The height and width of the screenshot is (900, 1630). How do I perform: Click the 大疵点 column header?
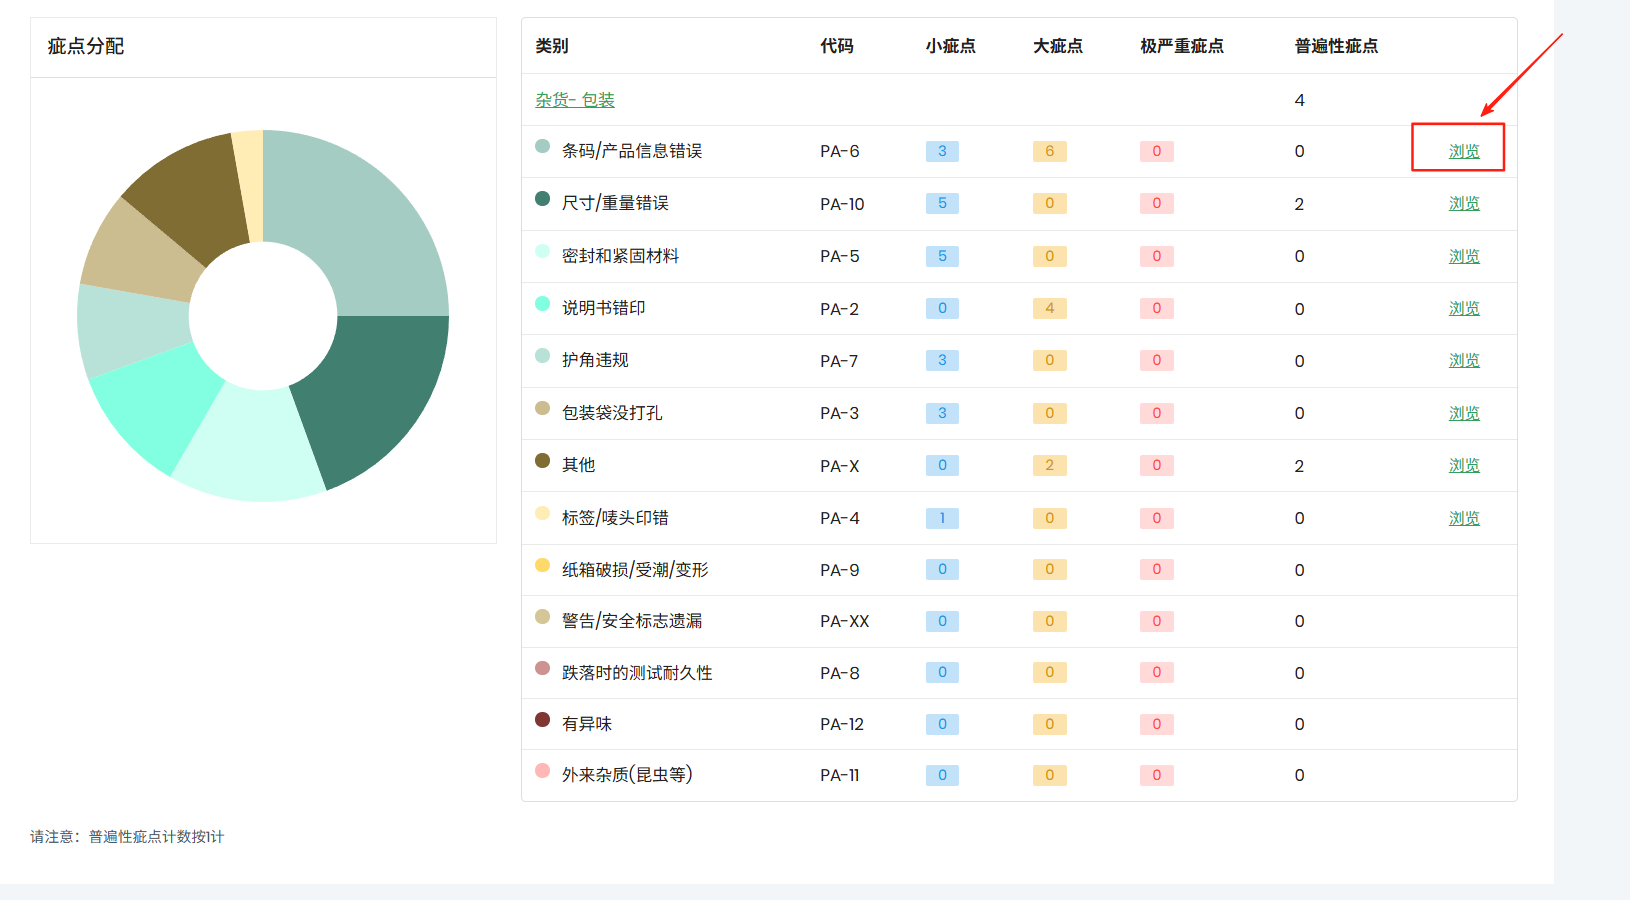(1058, 46)
